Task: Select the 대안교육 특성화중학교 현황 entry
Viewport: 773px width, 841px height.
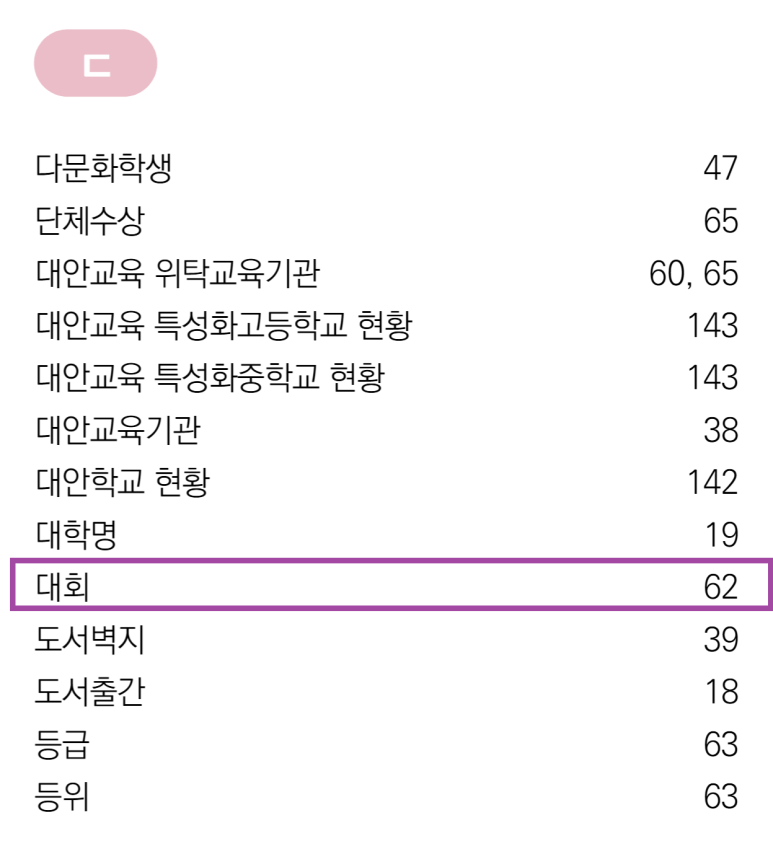Action: (210, 378)
